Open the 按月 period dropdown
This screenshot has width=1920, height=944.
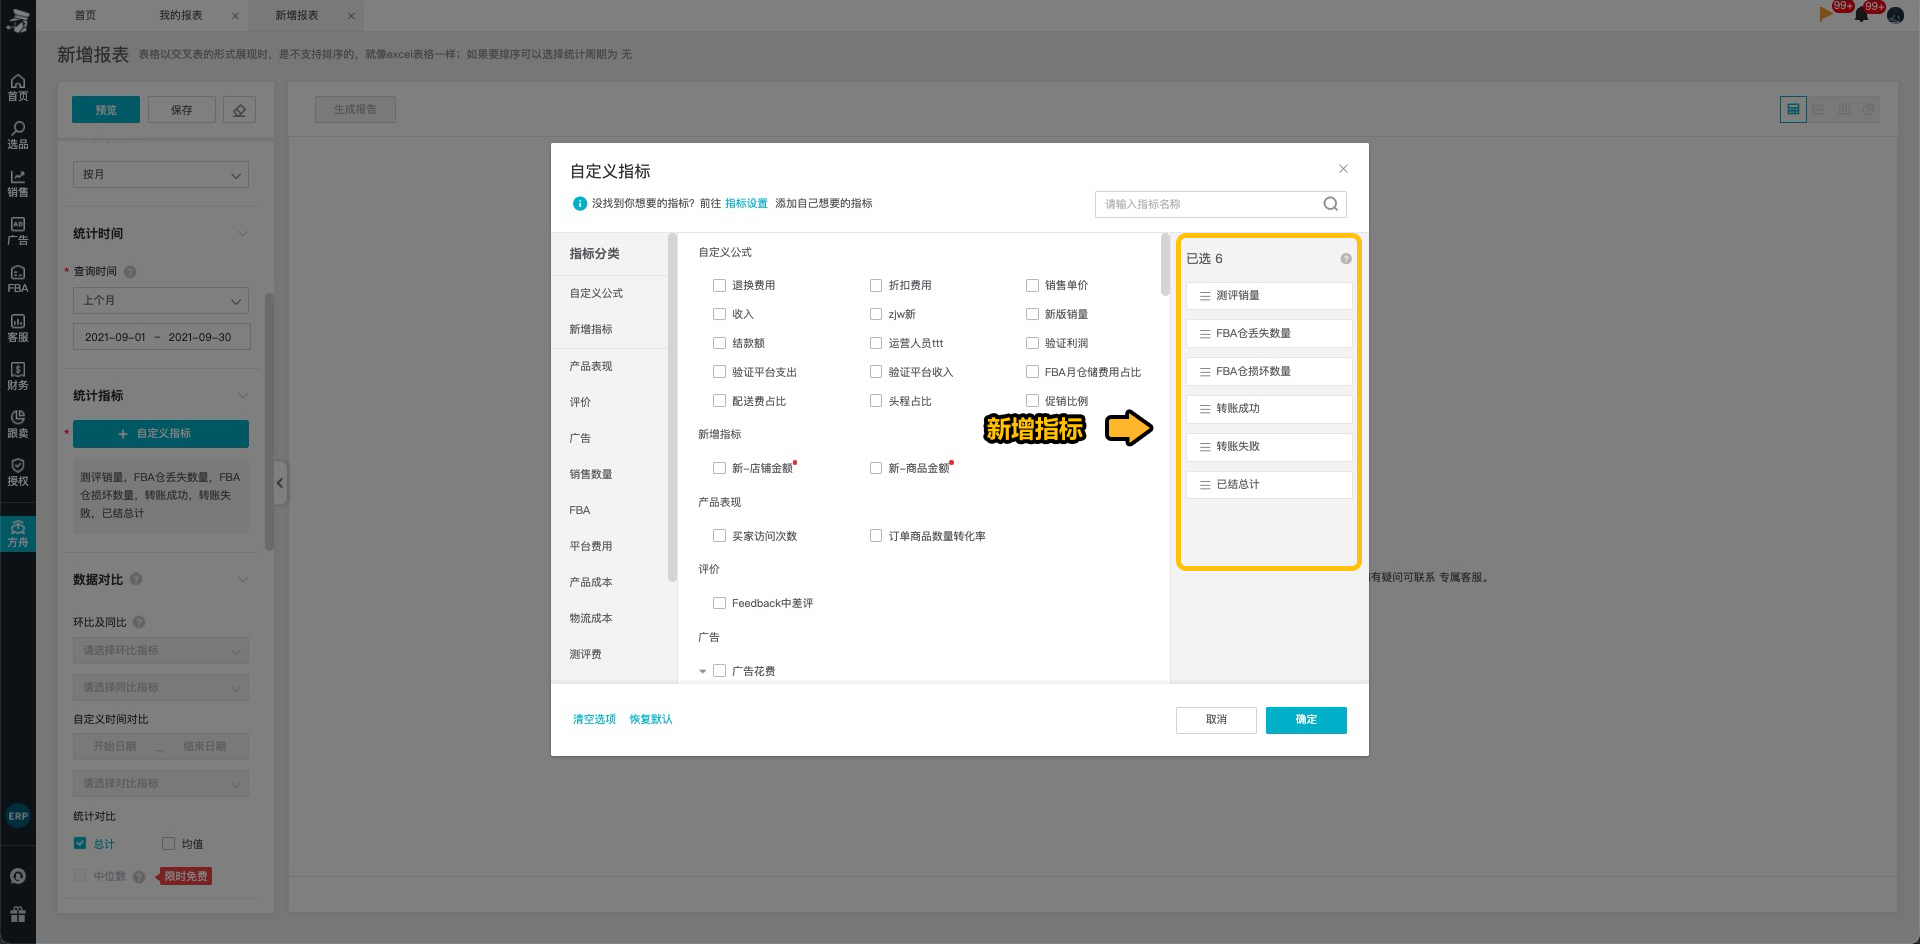pyautogui.click(x=160, y=175)
